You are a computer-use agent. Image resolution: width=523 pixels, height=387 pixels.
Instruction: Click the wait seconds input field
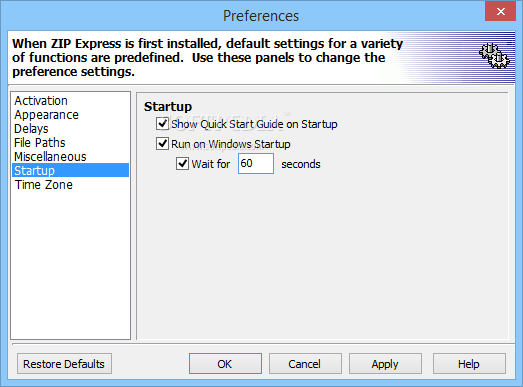tap(256, 163)
